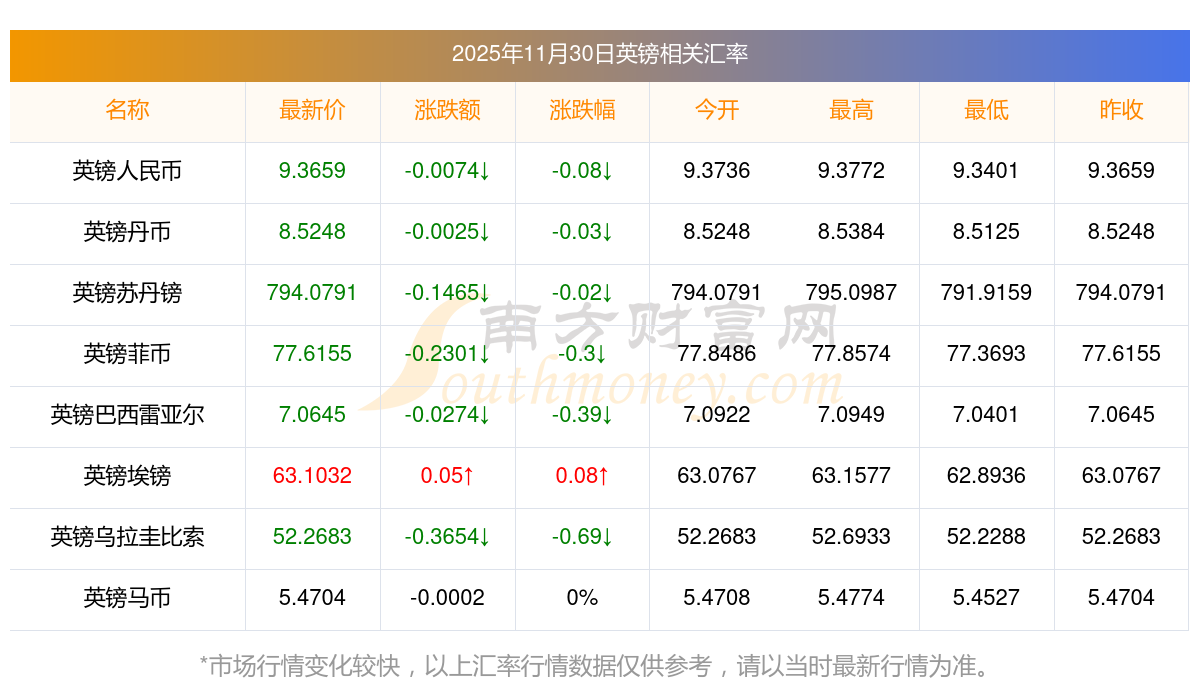
Task: Click change amount -0.0074↓
Action: (x=447, y=171)
